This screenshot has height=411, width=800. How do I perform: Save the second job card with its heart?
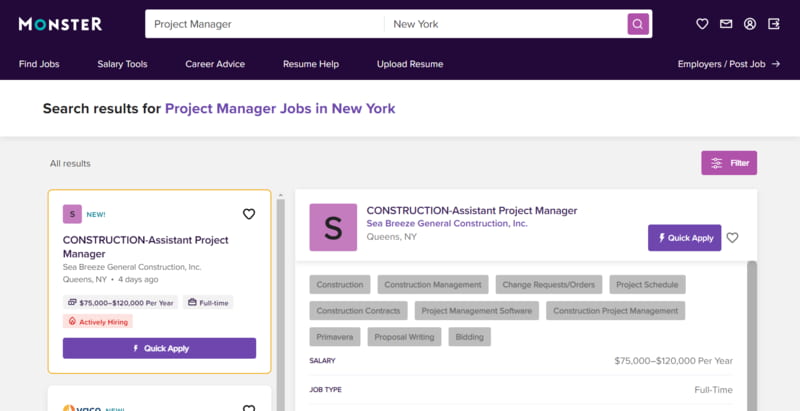click(248, 408)
